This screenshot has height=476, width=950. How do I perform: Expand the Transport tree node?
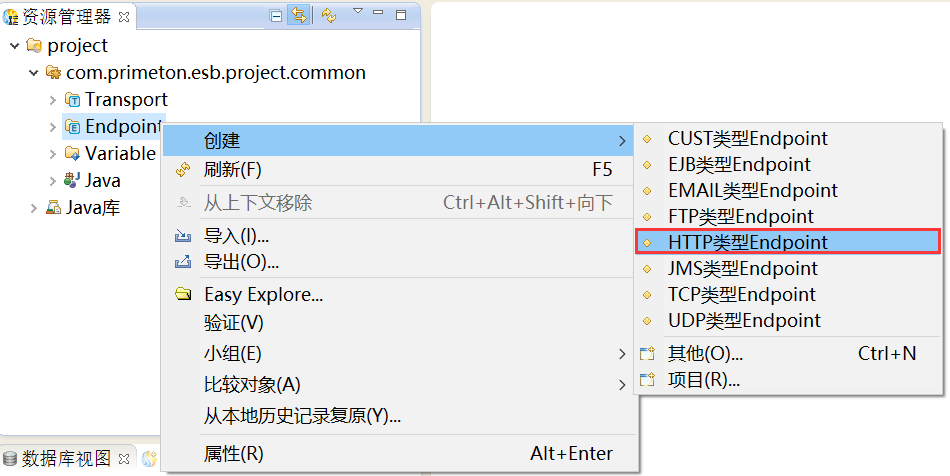click(52, 100)
